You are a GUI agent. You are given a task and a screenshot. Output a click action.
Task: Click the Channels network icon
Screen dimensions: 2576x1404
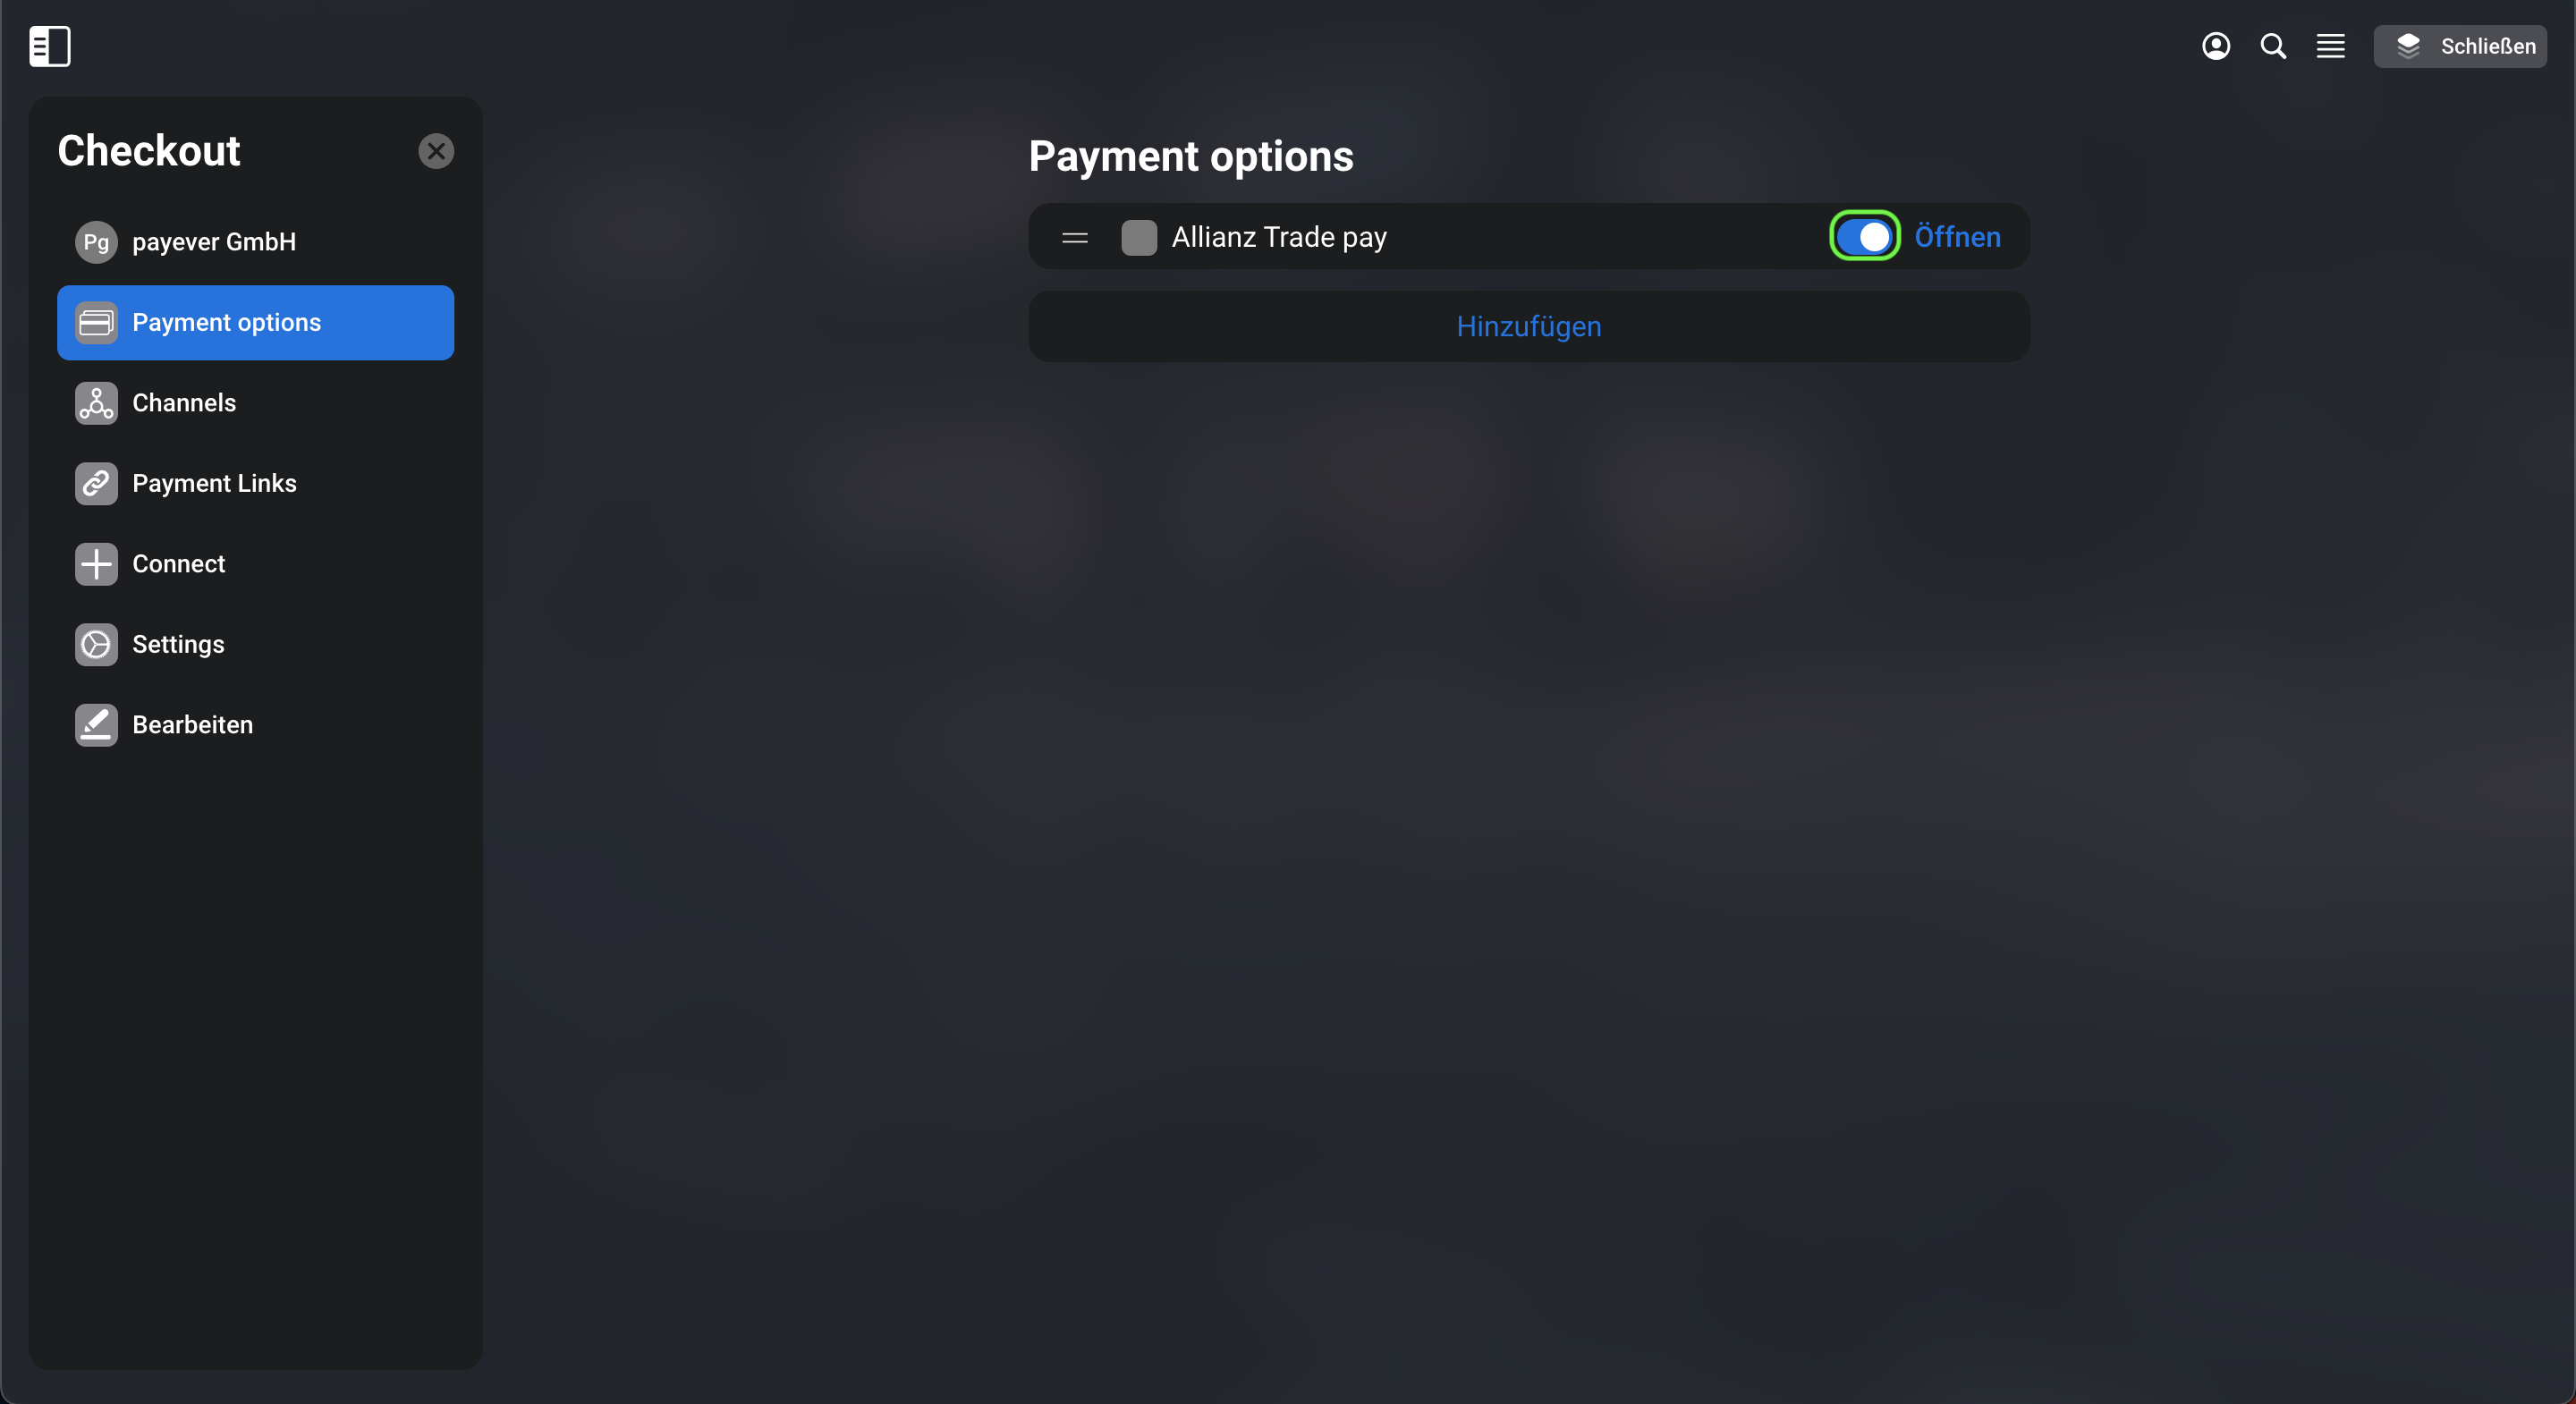coord(96,403)
